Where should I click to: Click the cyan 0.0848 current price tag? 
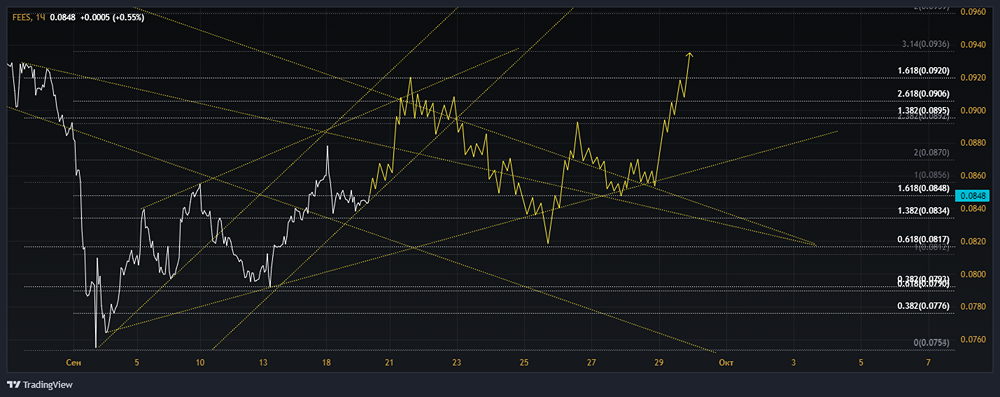(973, 196)
